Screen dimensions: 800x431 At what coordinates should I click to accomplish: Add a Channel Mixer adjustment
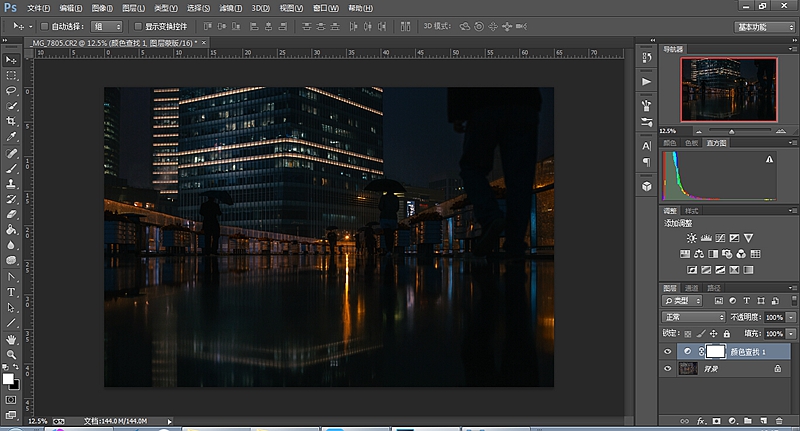[x=741, y=253]
